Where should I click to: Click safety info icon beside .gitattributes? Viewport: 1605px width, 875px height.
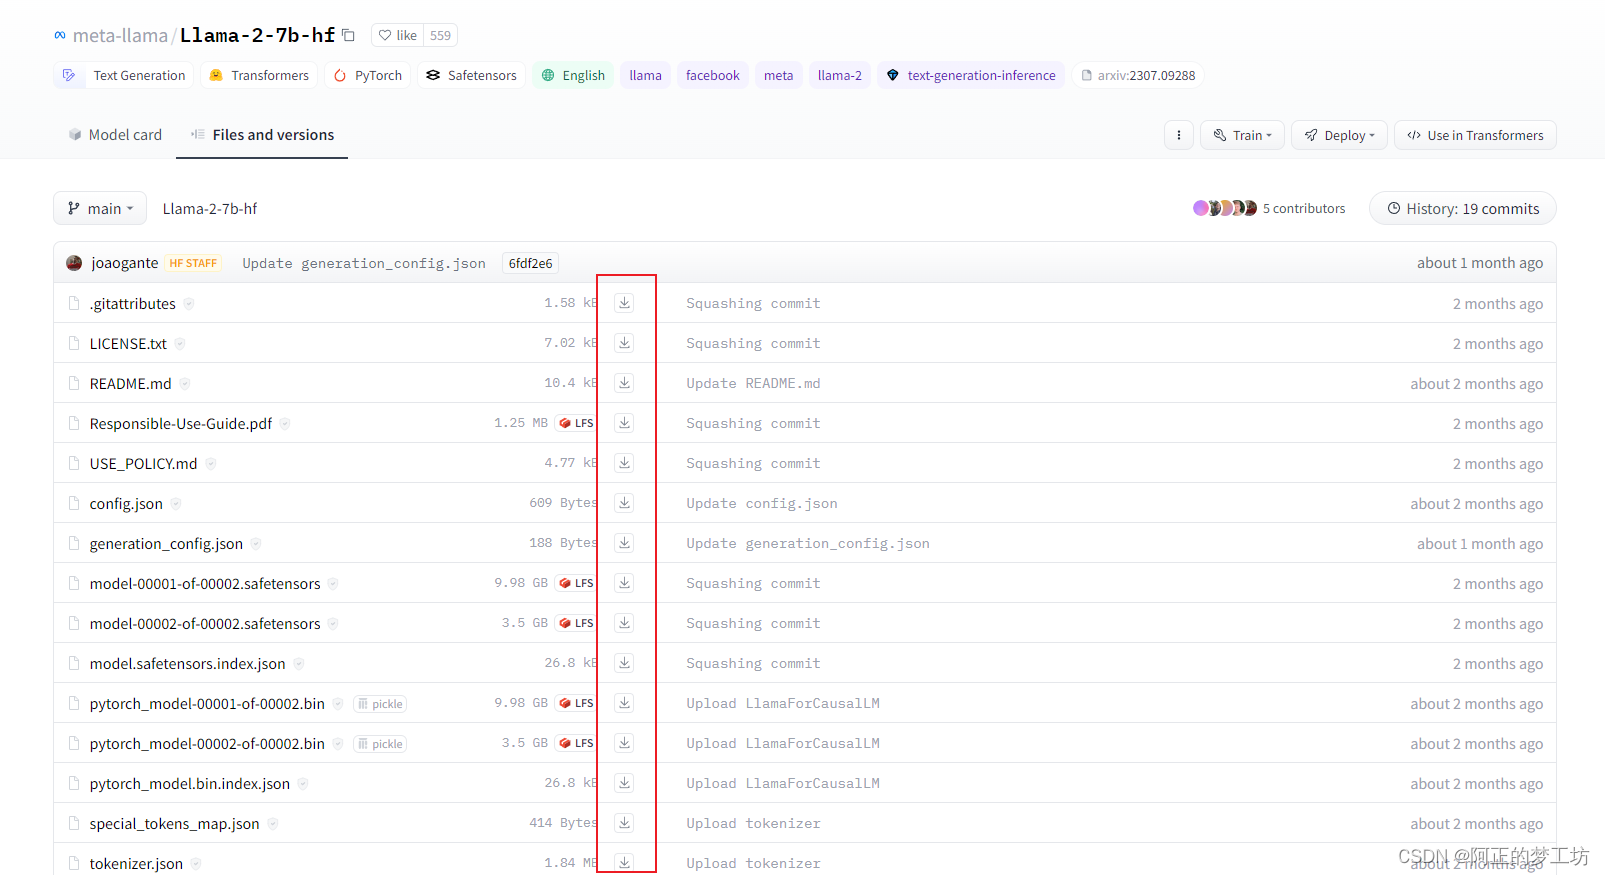[189, 304]
